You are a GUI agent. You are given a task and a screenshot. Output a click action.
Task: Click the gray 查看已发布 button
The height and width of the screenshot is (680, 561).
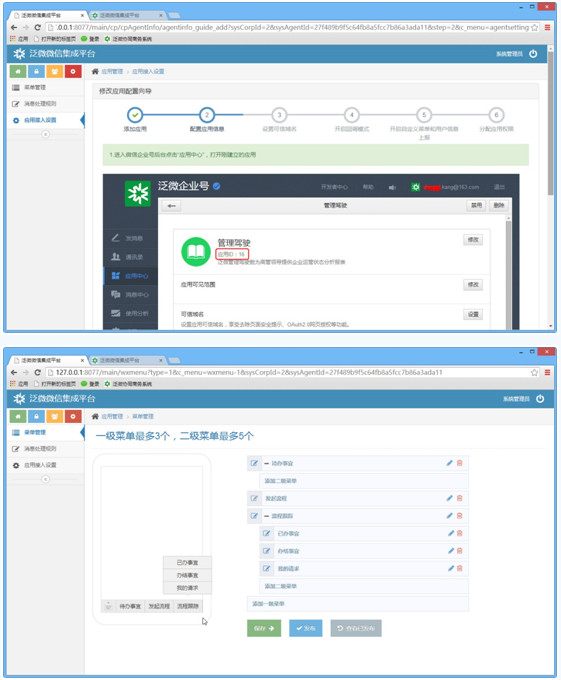tap(356, 628)
